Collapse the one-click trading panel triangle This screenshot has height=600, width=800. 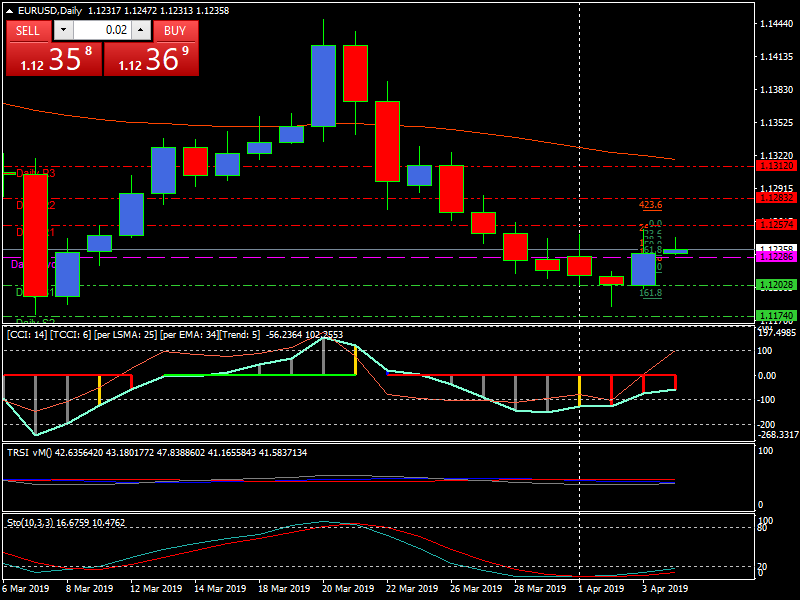(10, 11)
